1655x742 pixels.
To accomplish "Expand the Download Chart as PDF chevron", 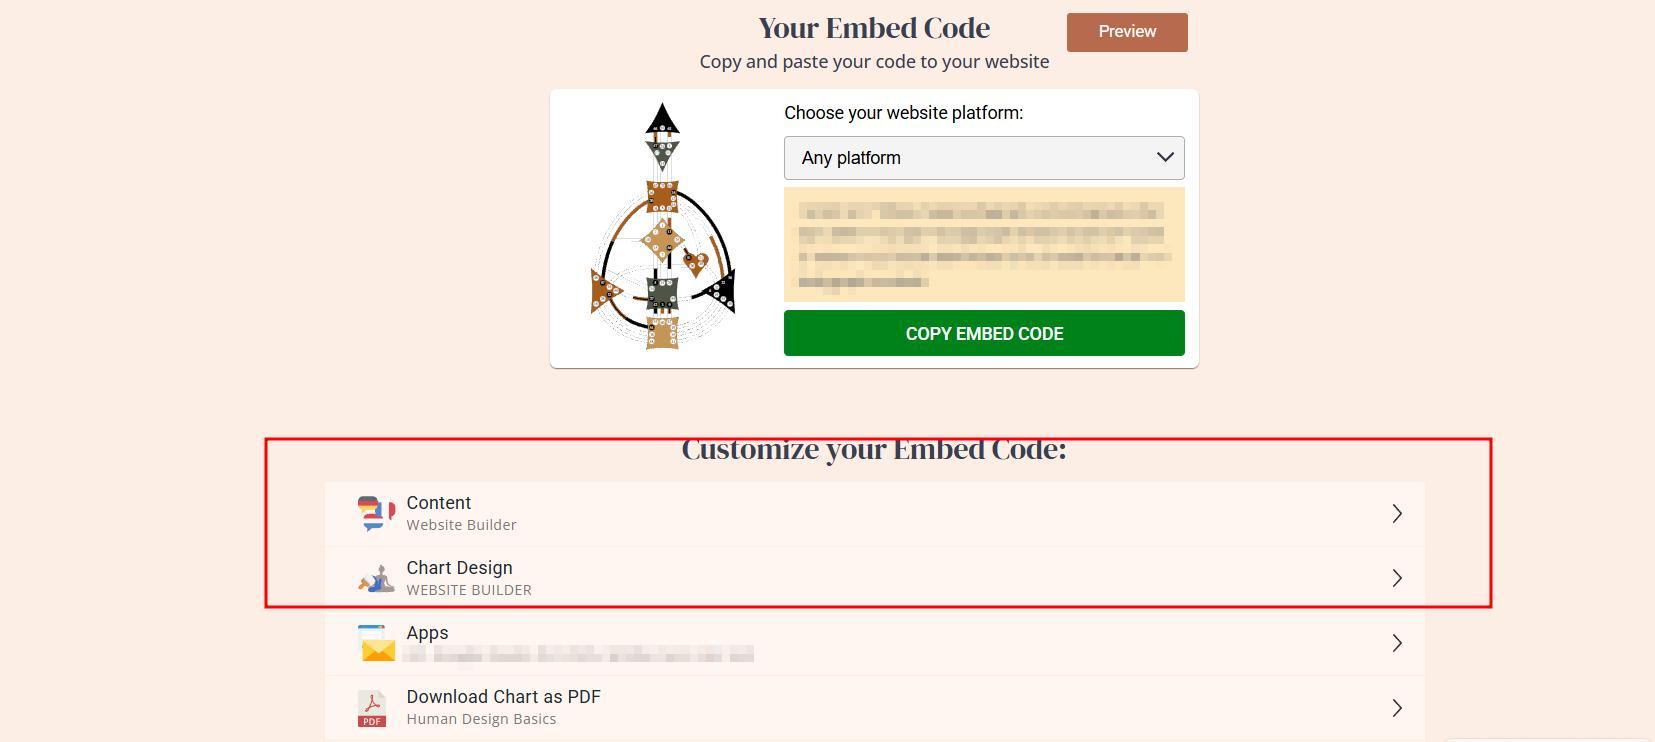I will (1397, 708).
